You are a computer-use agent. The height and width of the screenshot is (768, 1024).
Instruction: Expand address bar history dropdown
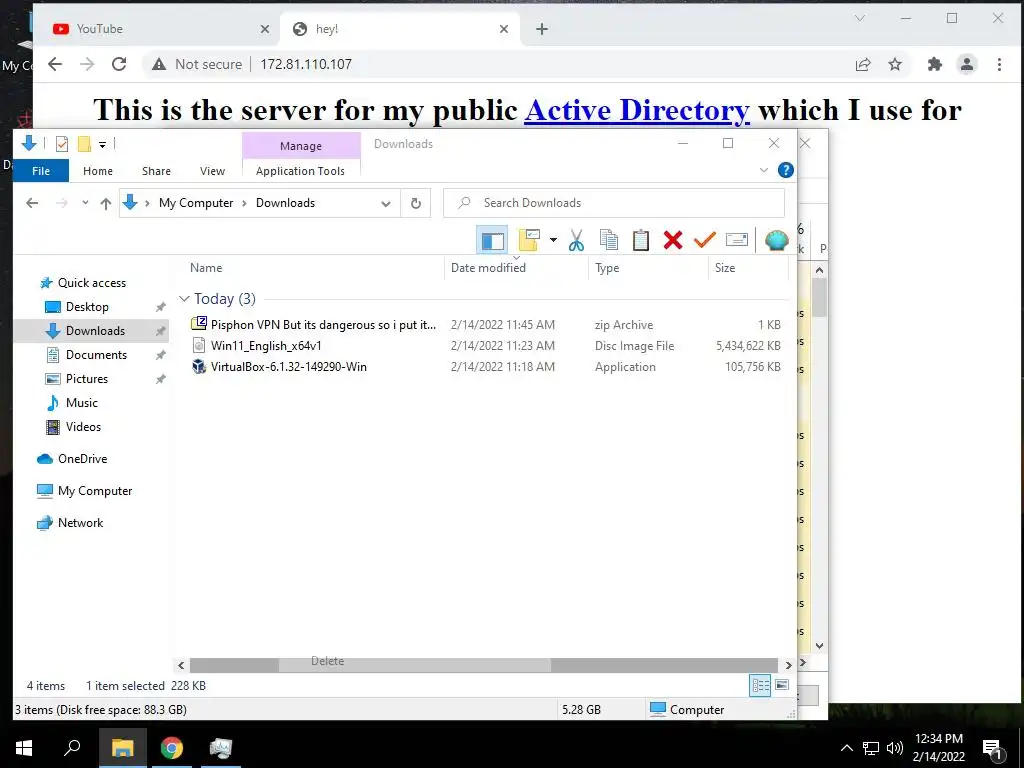(386, 203)
